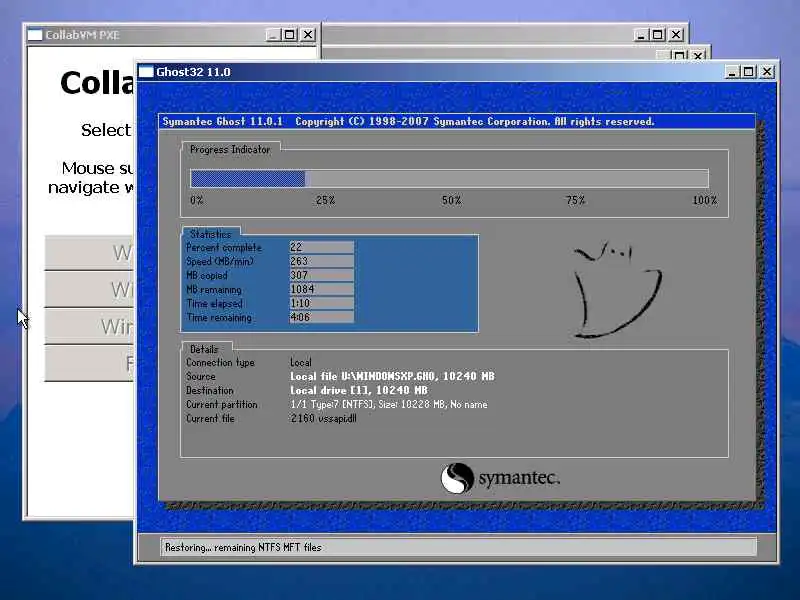Click the second menu button in CollabVM PXE

[89, 290]
